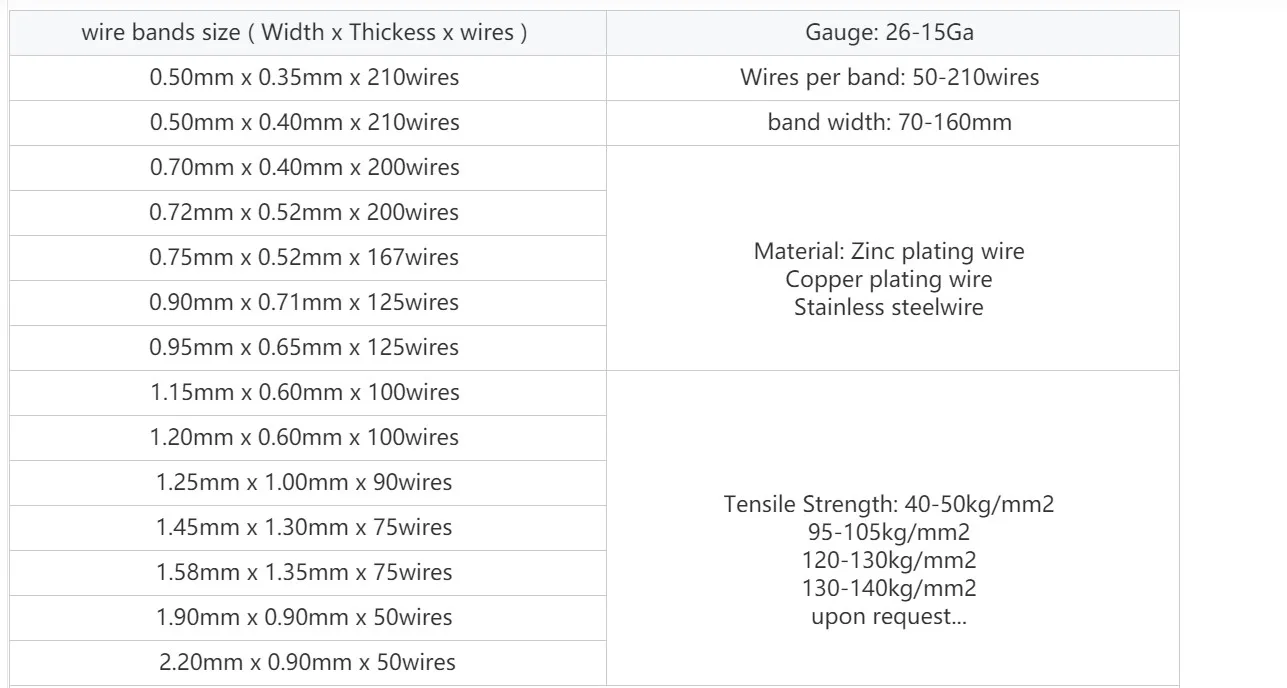Select the Tensile Strength specification cell
Image resolution: width=1287 pixels, height=688 pixels.
[889, 527]
